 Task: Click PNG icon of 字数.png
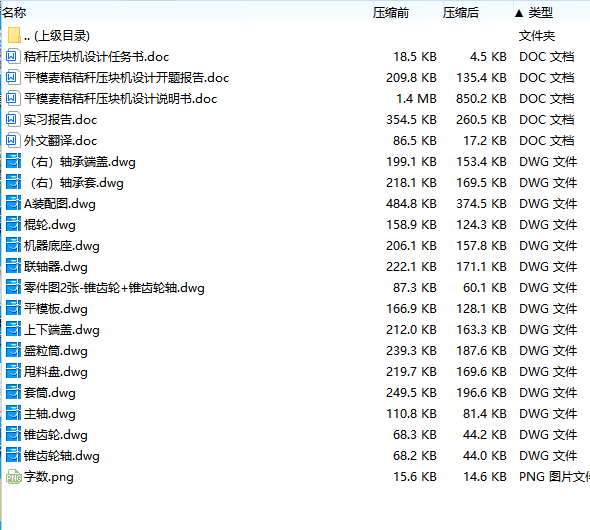coord(14,477)
